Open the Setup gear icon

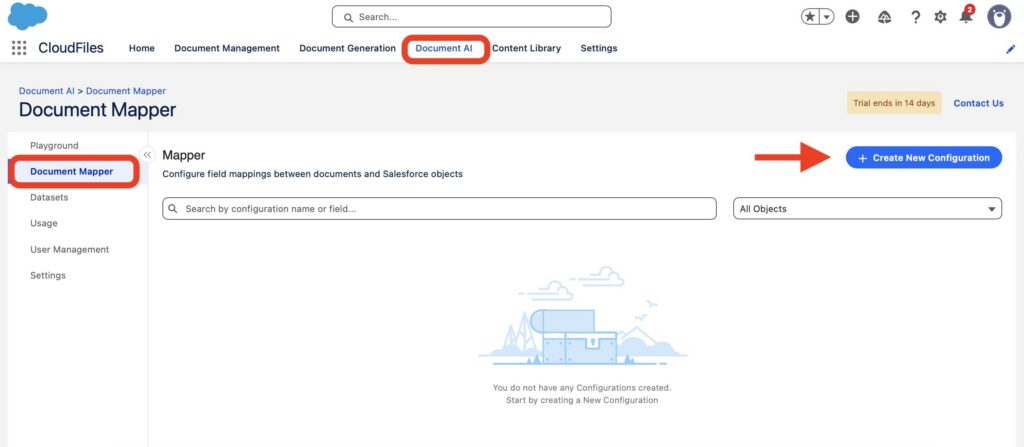(x=940, y=17)
